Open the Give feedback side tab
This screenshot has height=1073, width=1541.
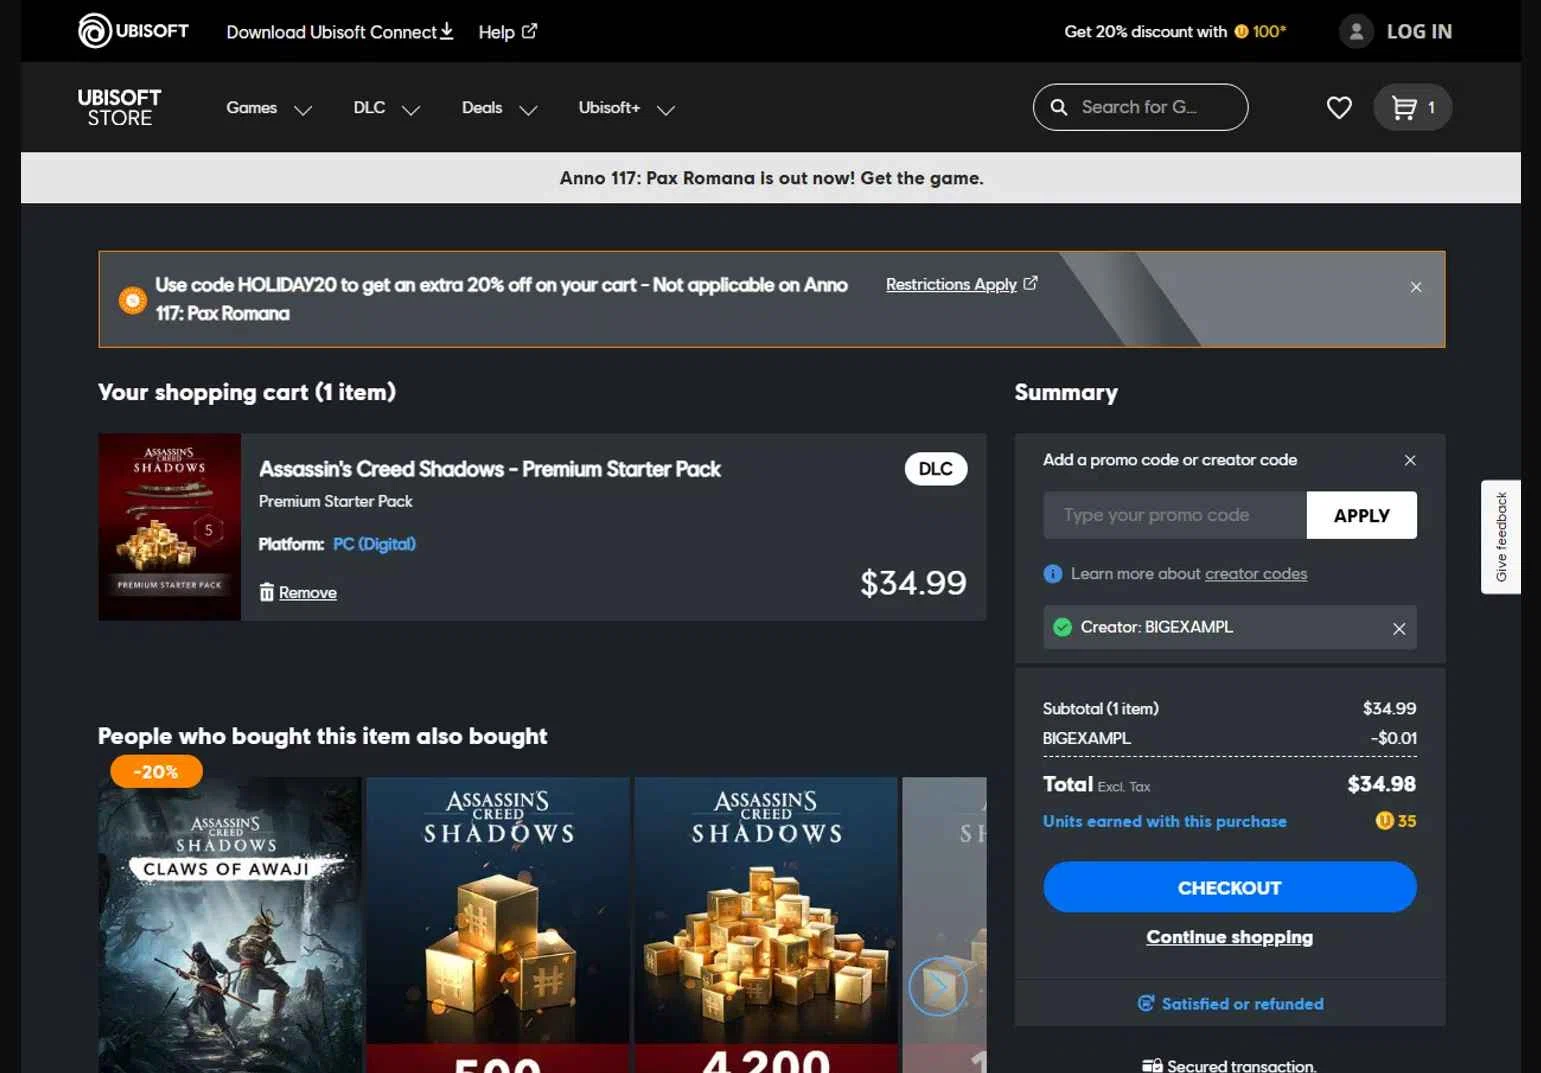[1501, 537]
